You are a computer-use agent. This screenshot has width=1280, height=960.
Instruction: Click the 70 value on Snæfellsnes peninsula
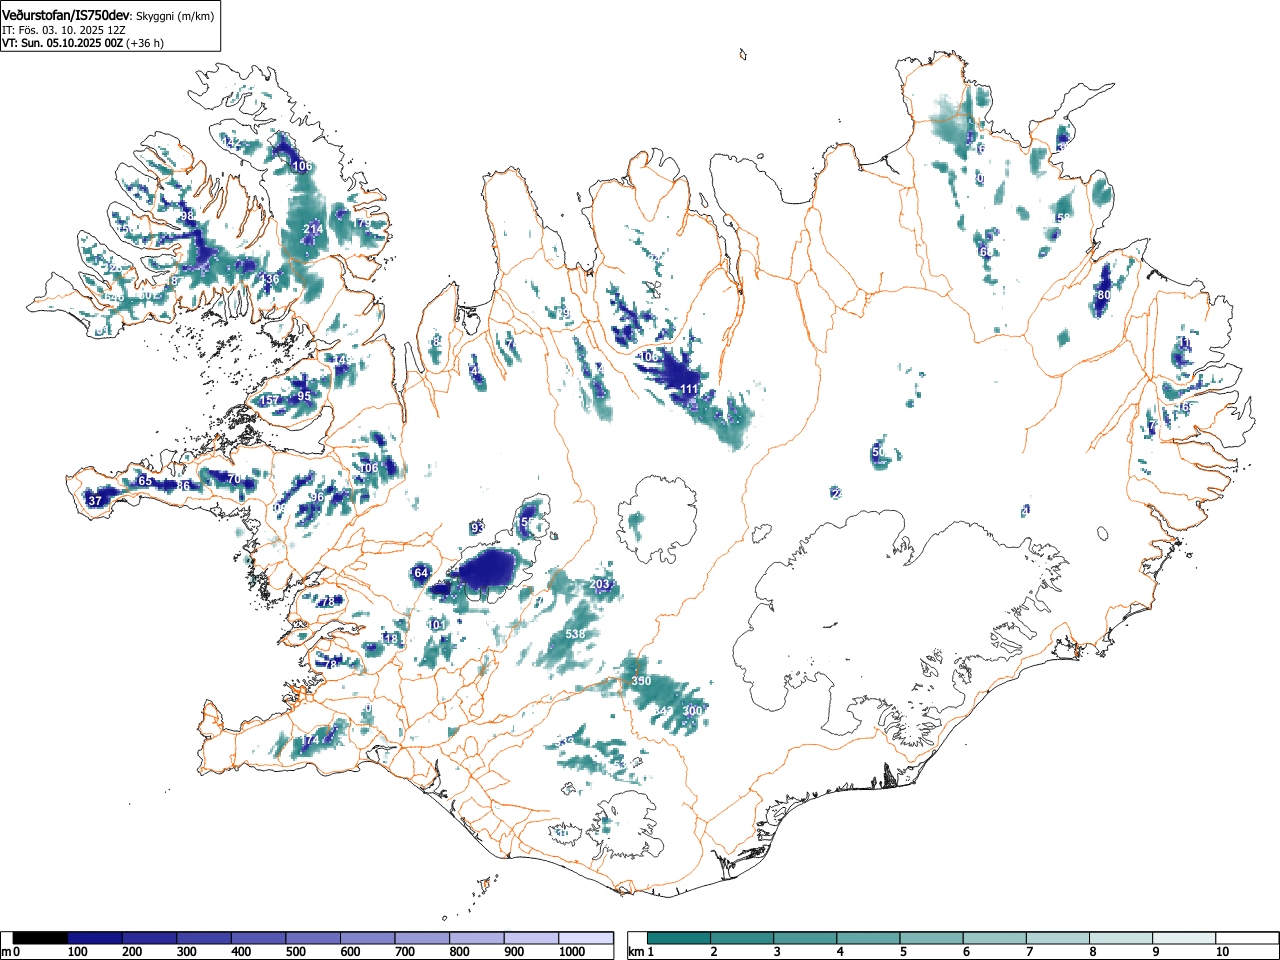[x=234, y=480]
